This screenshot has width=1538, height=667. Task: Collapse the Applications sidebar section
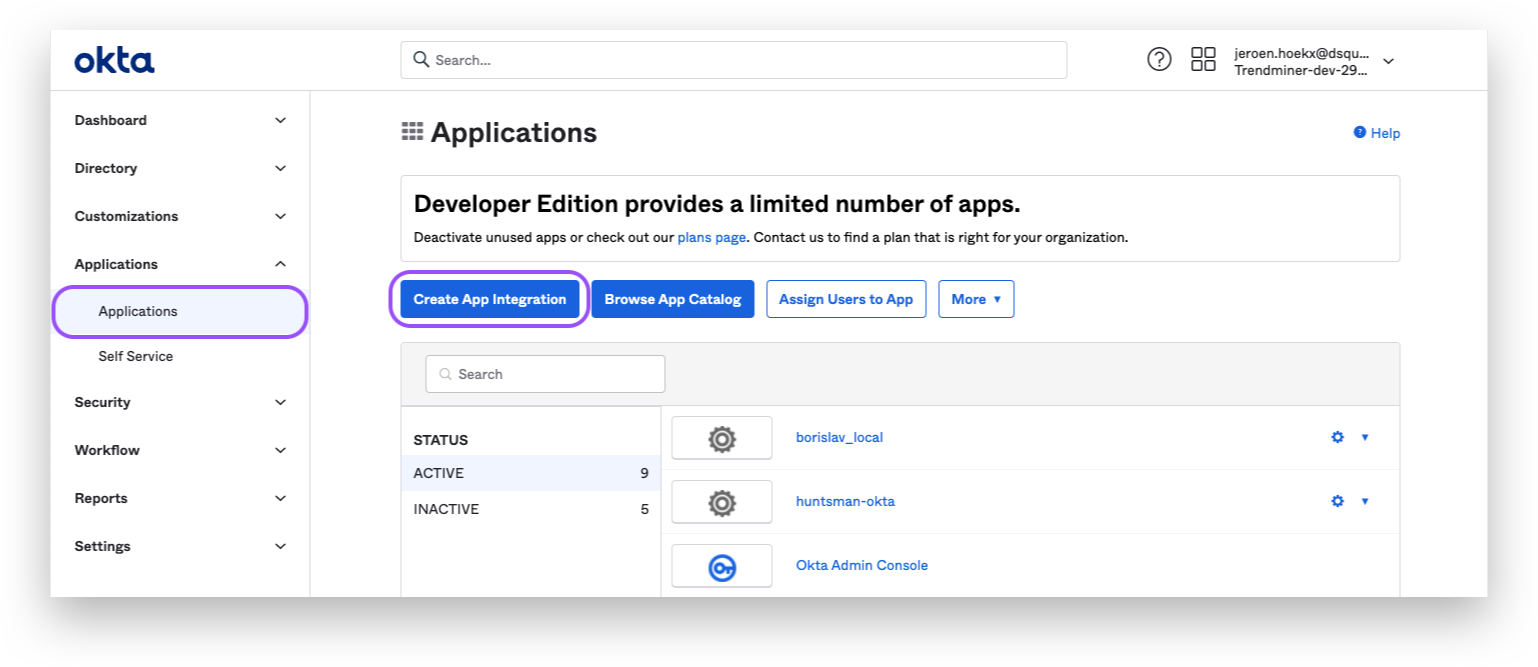pos(180,264)
